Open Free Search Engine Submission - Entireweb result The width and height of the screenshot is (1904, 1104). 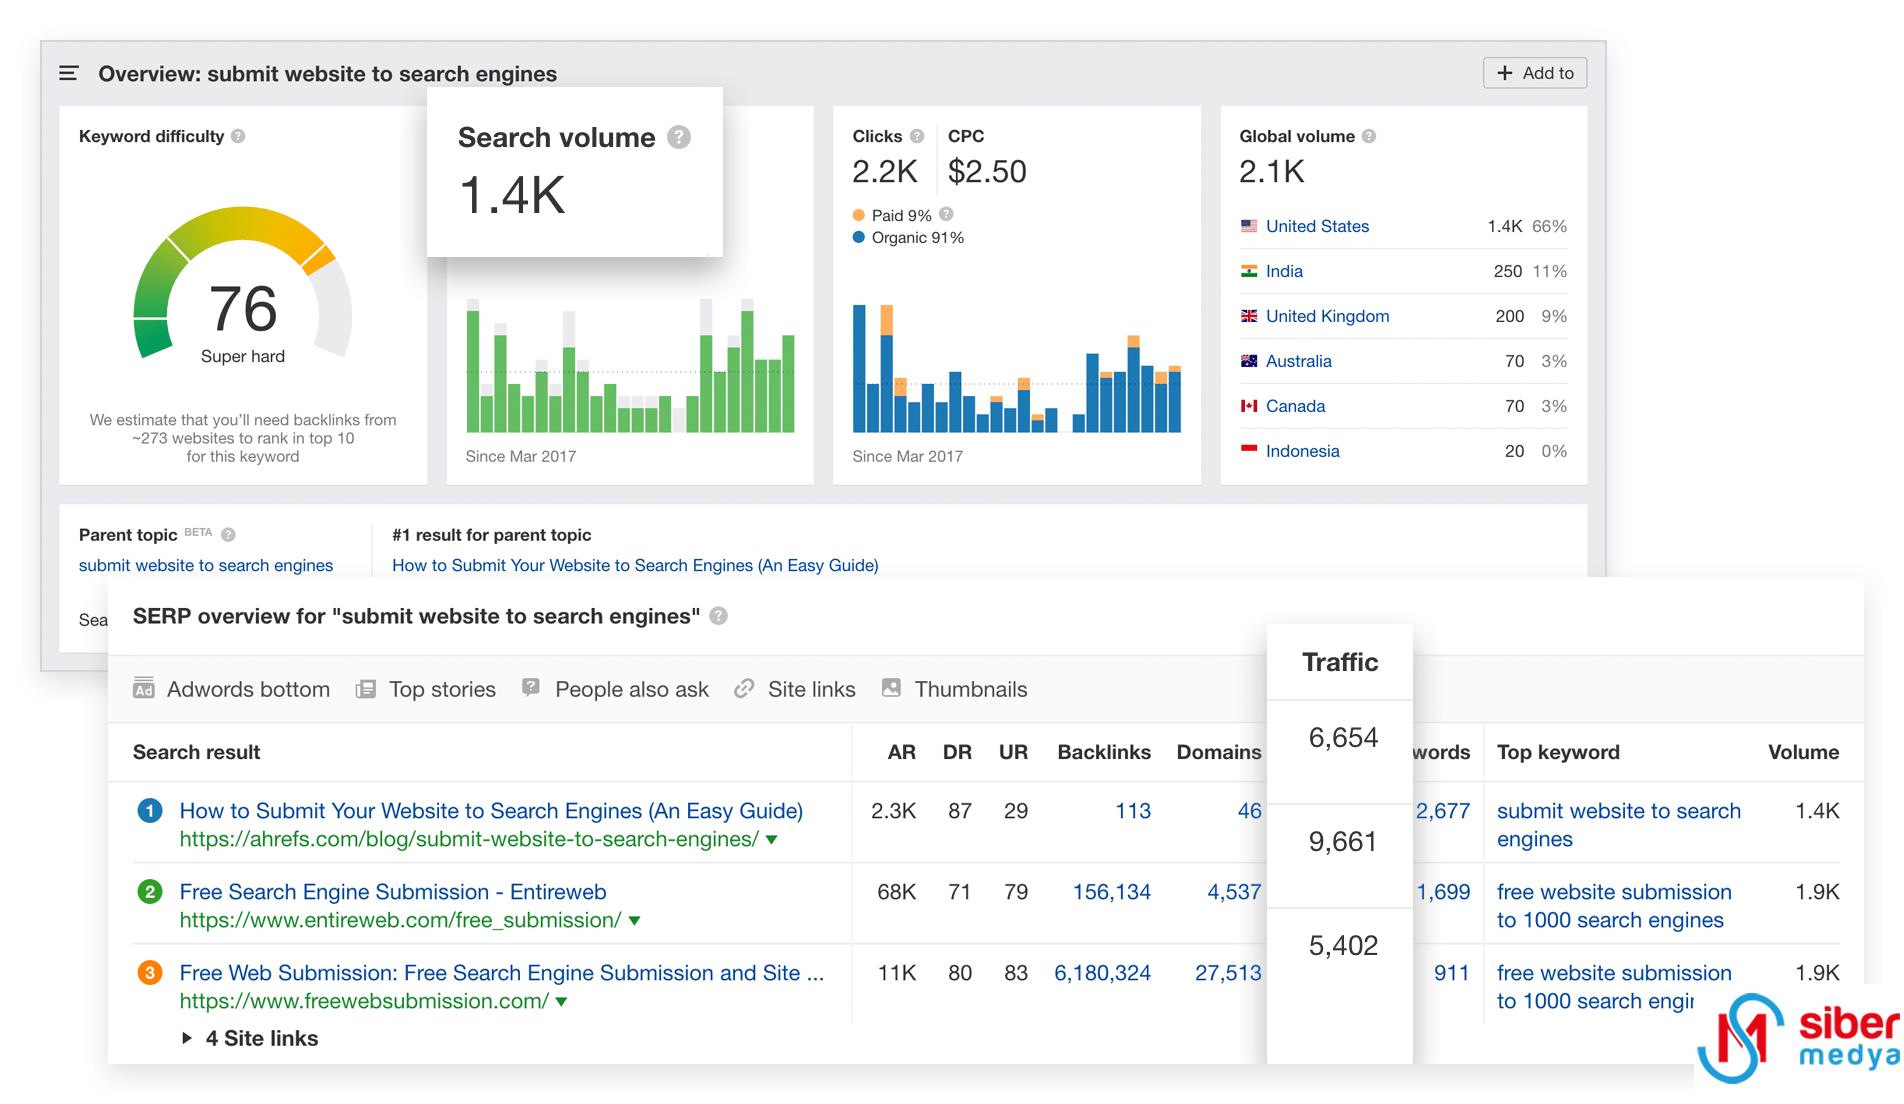click(393, 892)
